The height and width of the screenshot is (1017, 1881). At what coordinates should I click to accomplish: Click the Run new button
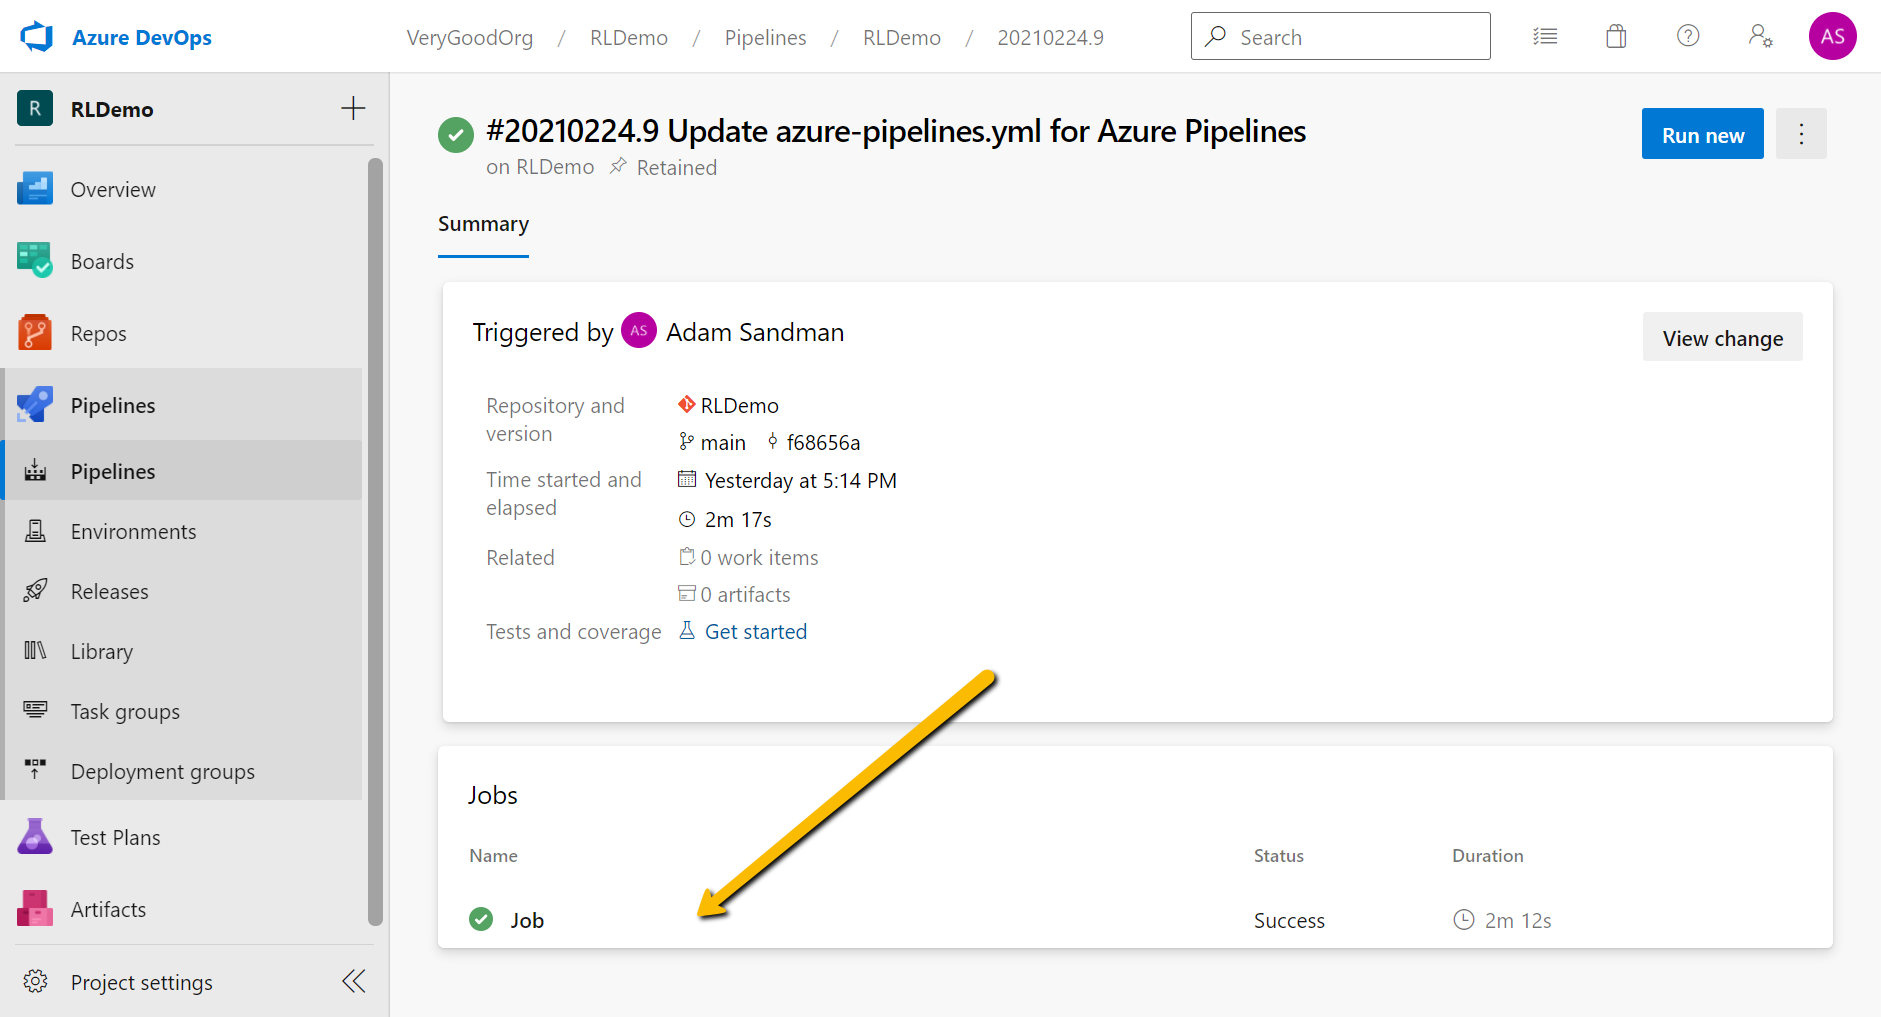tap(1703, 134)
